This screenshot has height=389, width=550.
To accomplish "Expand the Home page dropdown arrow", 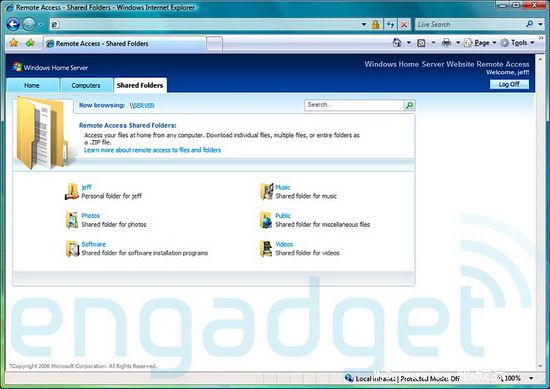I will point(409,43).
